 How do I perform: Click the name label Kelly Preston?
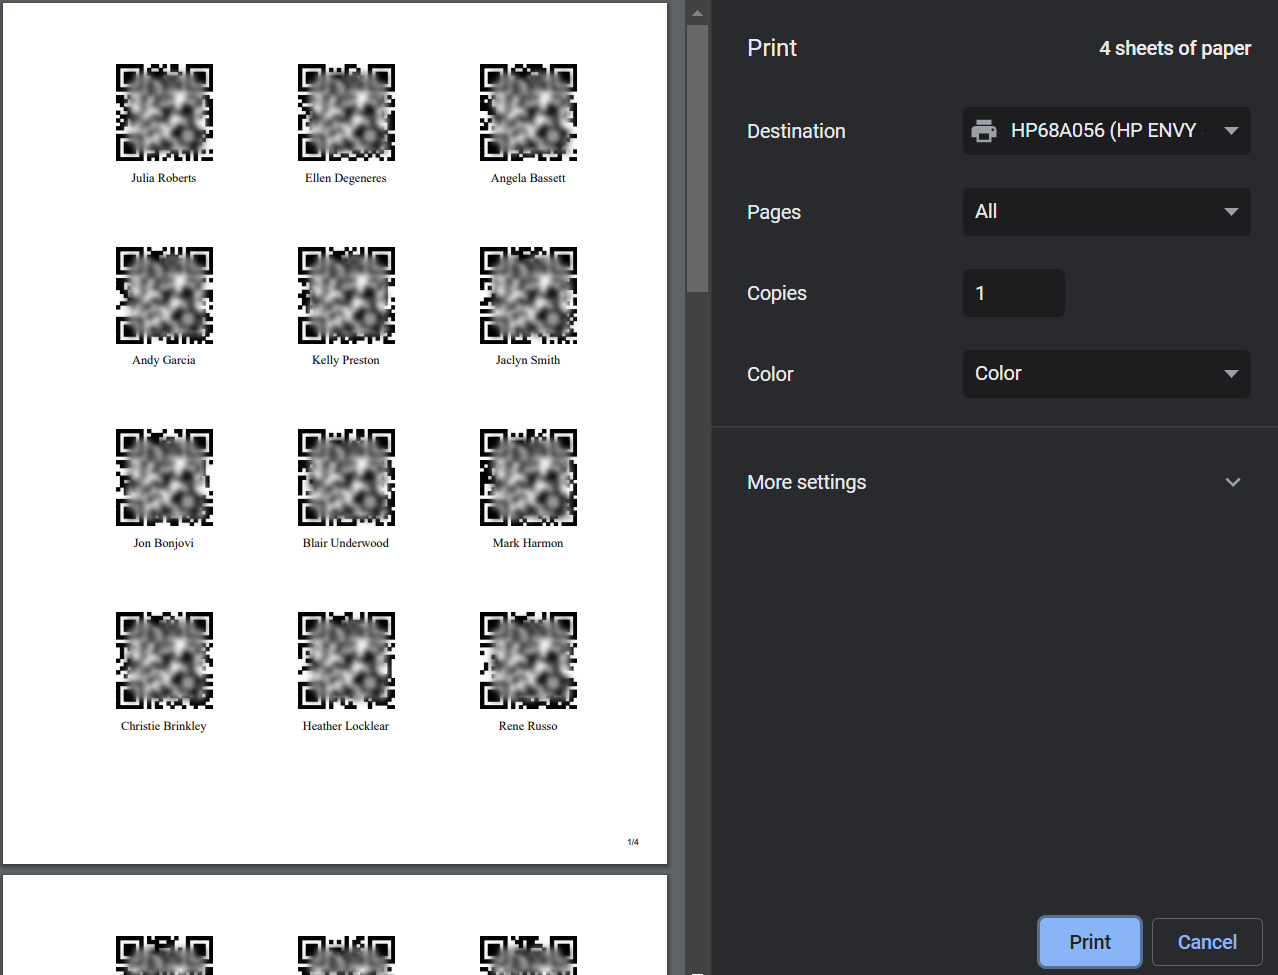point(346,360)
